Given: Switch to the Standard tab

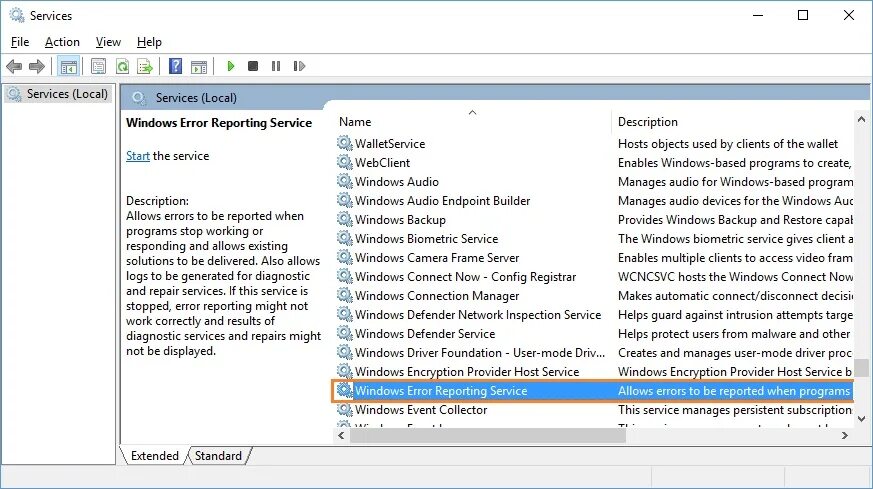Looking at the screenshot, I should 218,456.
